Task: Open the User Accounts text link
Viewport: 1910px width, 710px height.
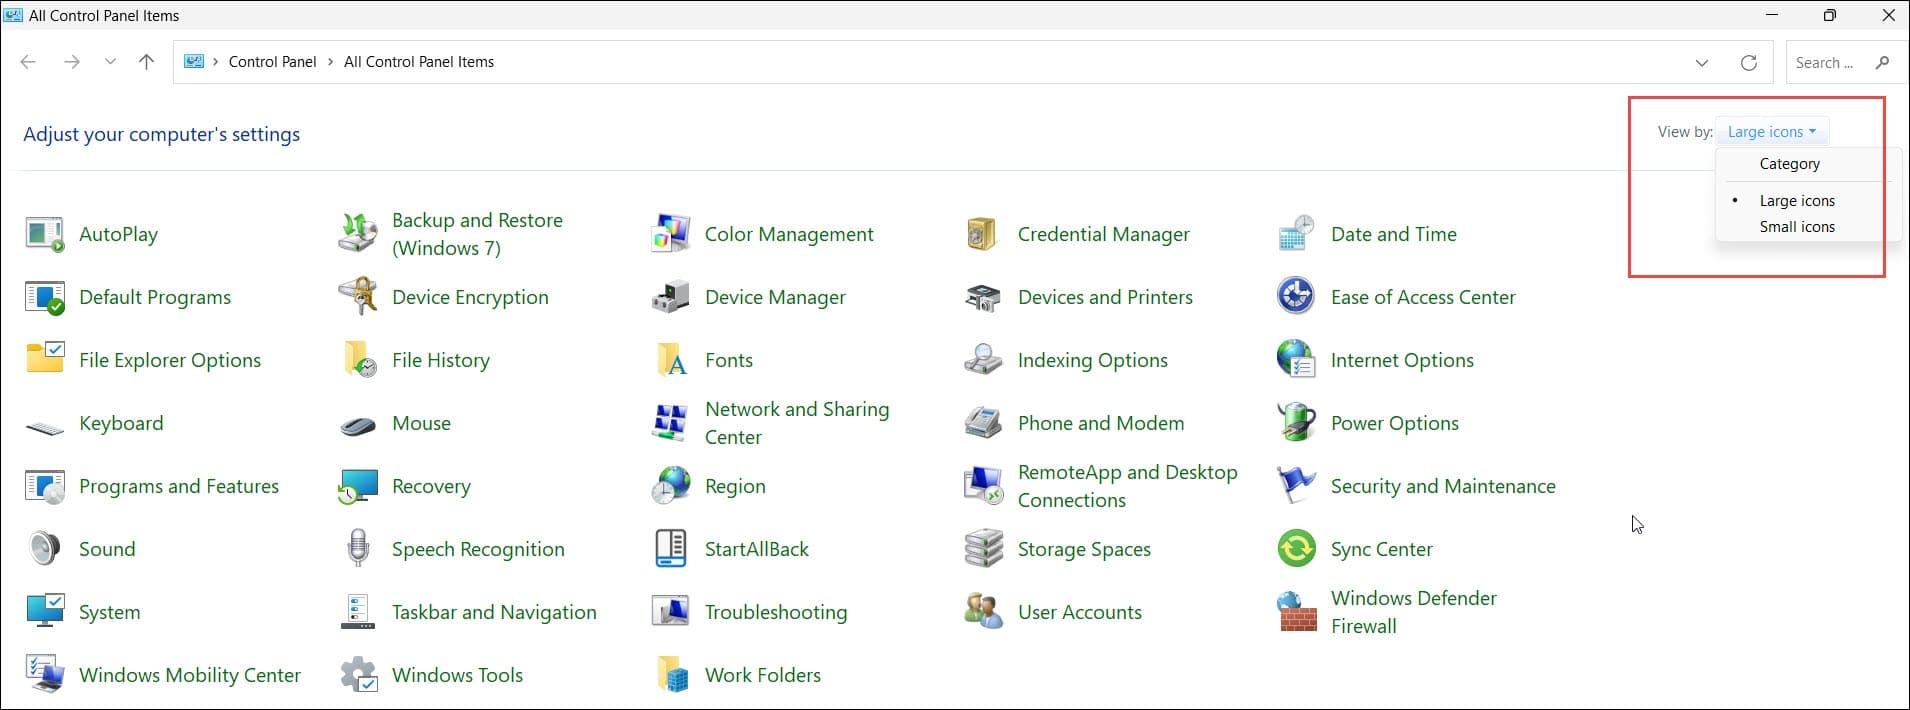Action: (1080, 612)
